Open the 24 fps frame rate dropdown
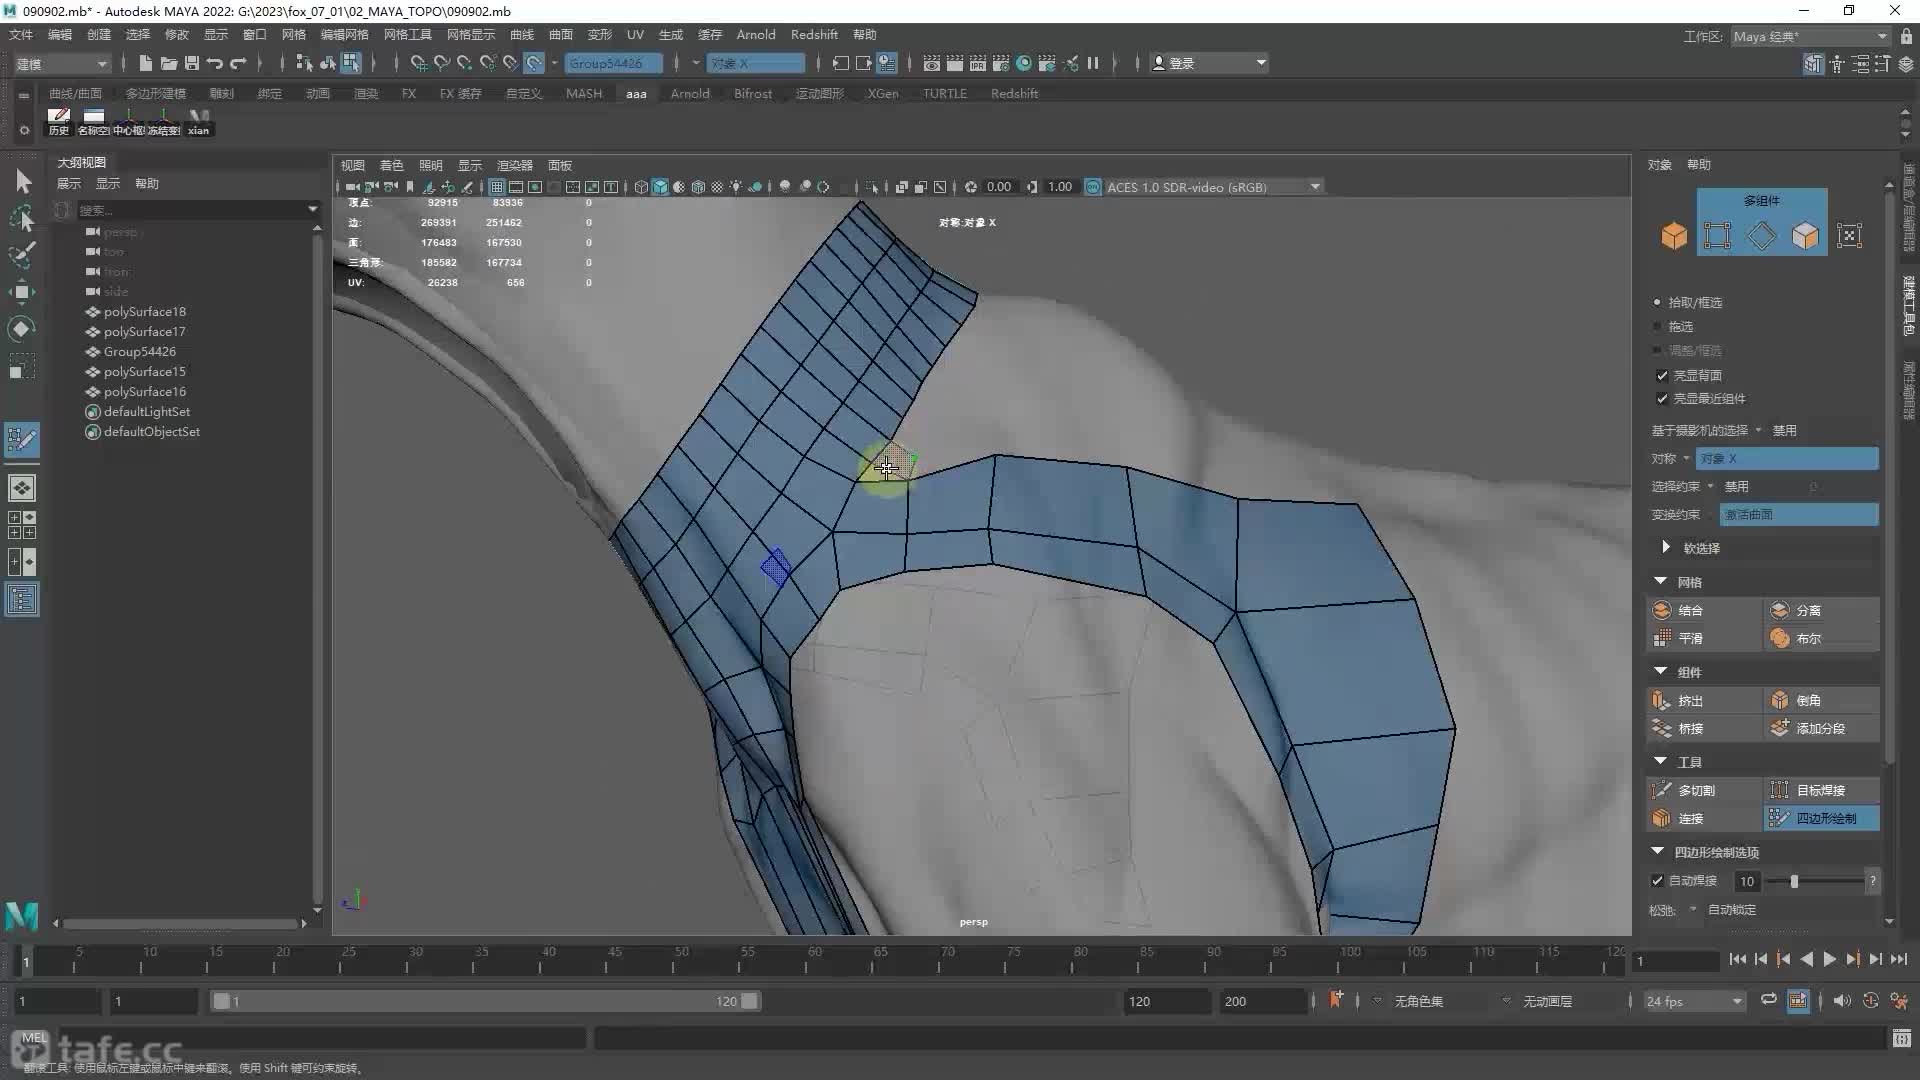 (1694, 1001)
